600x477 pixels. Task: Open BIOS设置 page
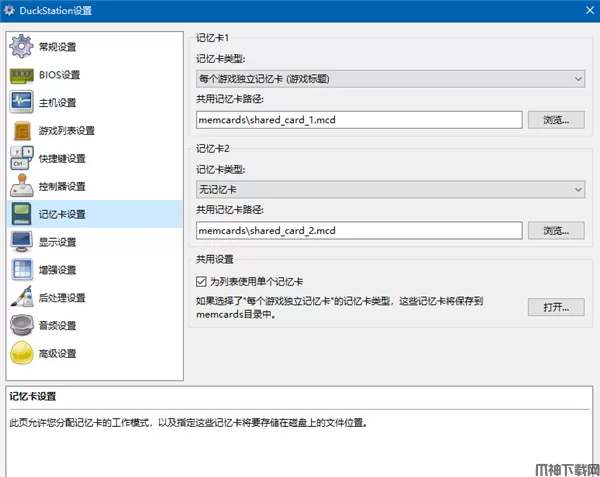click(x=59, y=75)
